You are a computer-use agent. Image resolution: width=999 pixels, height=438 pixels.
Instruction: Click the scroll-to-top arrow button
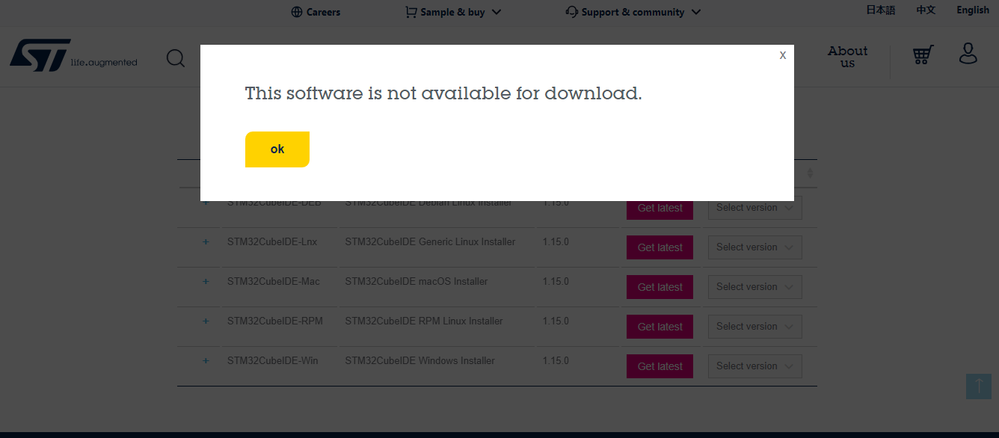[979, 386]
